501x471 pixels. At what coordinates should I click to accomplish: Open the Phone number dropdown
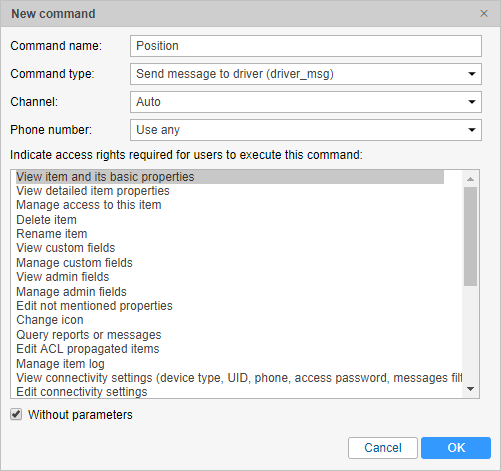tap(306, 130)
